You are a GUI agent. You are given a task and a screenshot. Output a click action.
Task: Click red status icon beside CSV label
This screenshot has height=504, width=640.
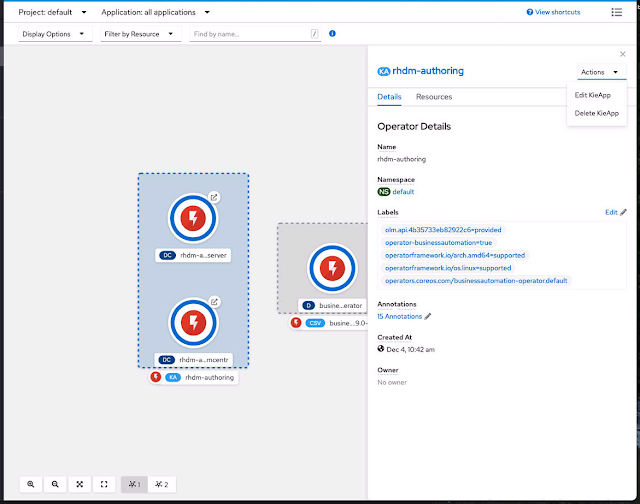pyautogui.click(x=296, y=323)
